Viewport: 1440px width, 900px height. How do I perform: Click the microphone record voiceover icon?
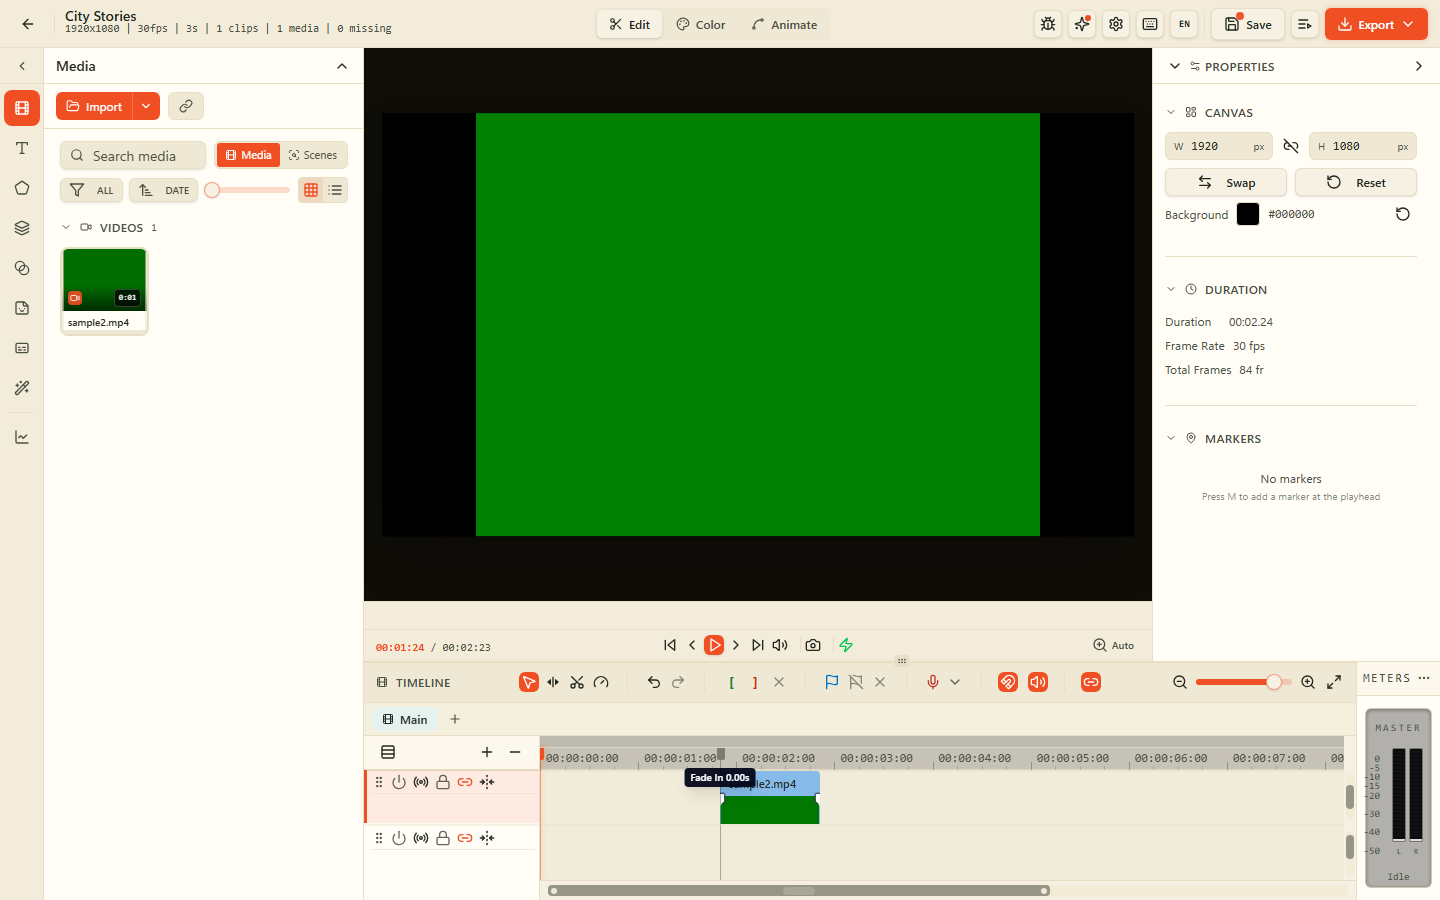point(933,682)
